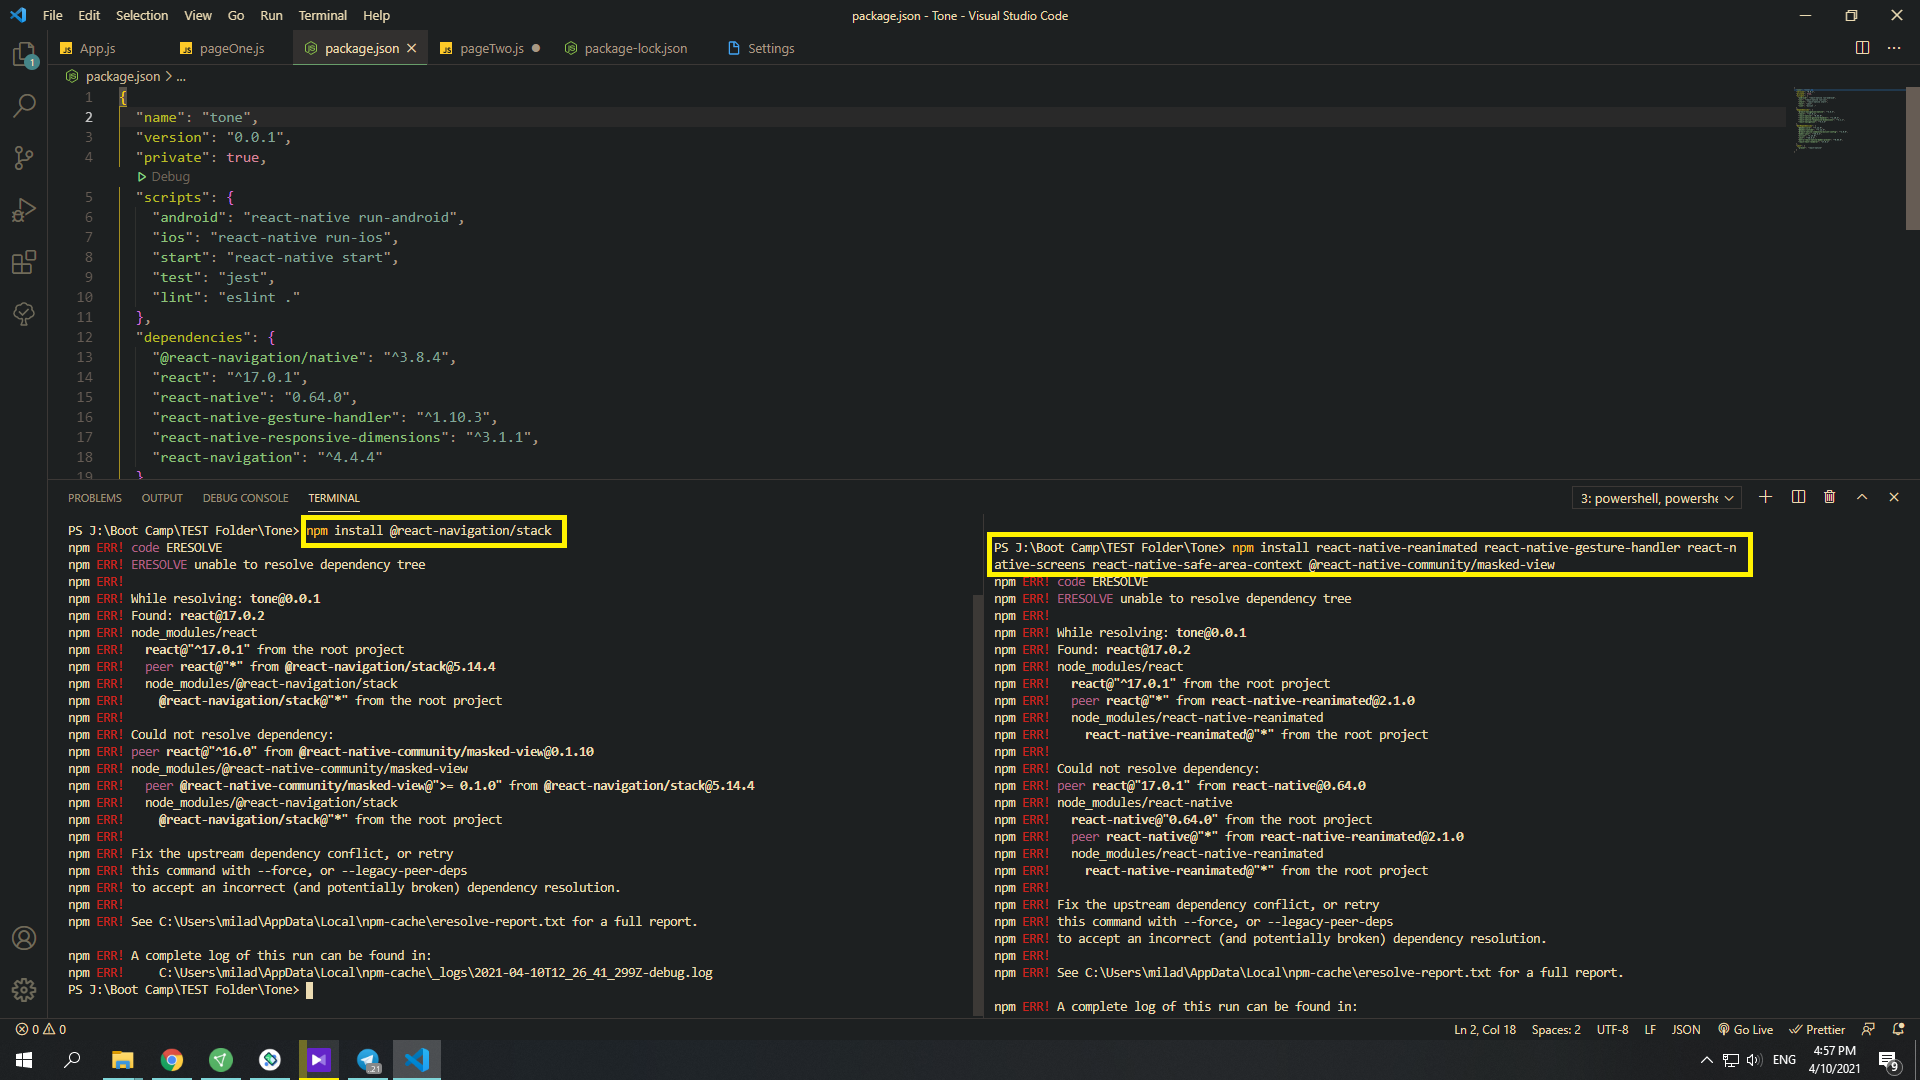Kill terminal with trash icon
Viewport: 1920px width, 1080px height.
coord(1829,497)
